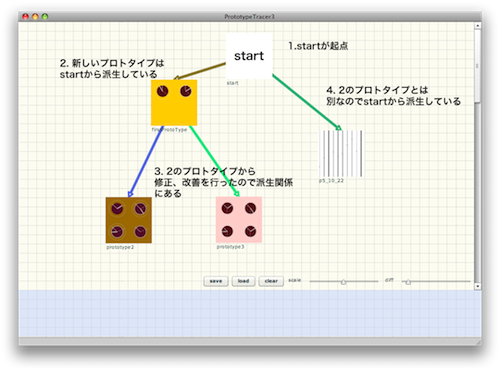
Task: Click the vertical scrollbar down arrow
Action: 478,286
